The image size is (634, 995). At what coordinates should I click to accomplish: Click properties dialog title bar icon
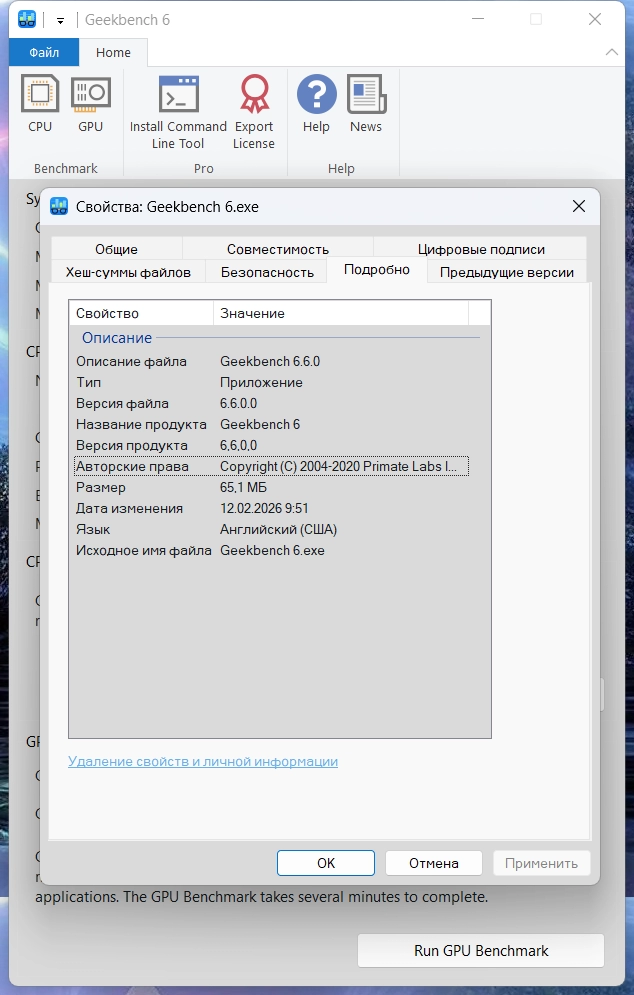[59, 206]
